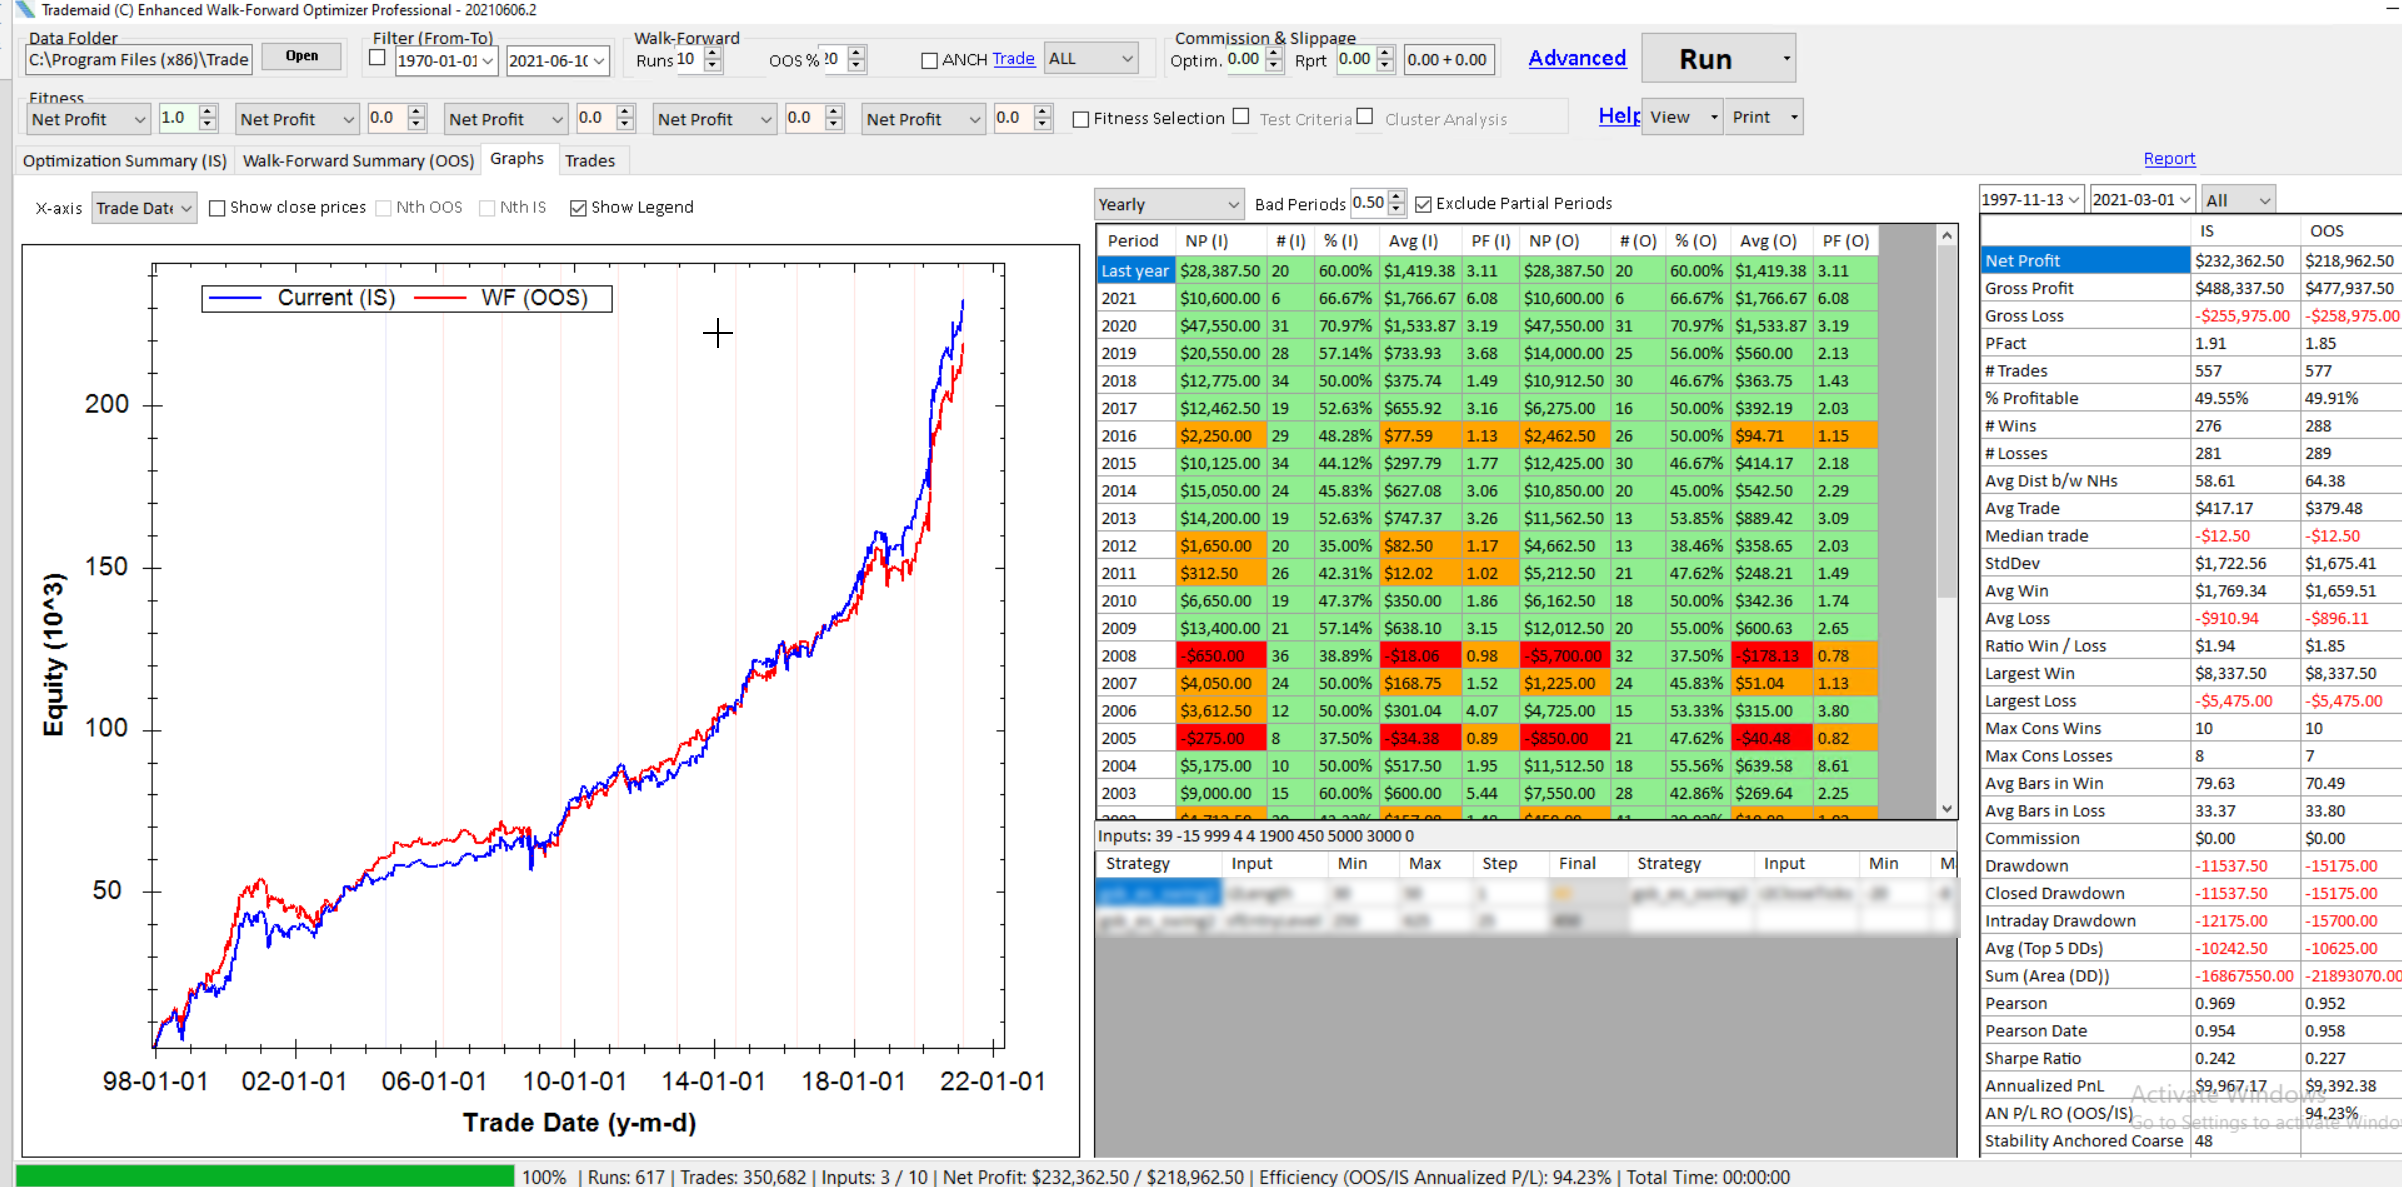
Task: Open Walk-Forward Summary (OOS) tab
Action: 358,160
